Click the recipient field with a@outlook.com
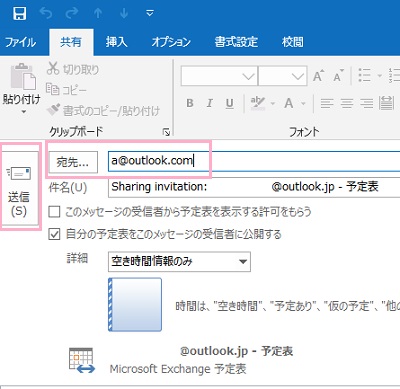The width and height of the screenshot is (400, 389). 254,161
